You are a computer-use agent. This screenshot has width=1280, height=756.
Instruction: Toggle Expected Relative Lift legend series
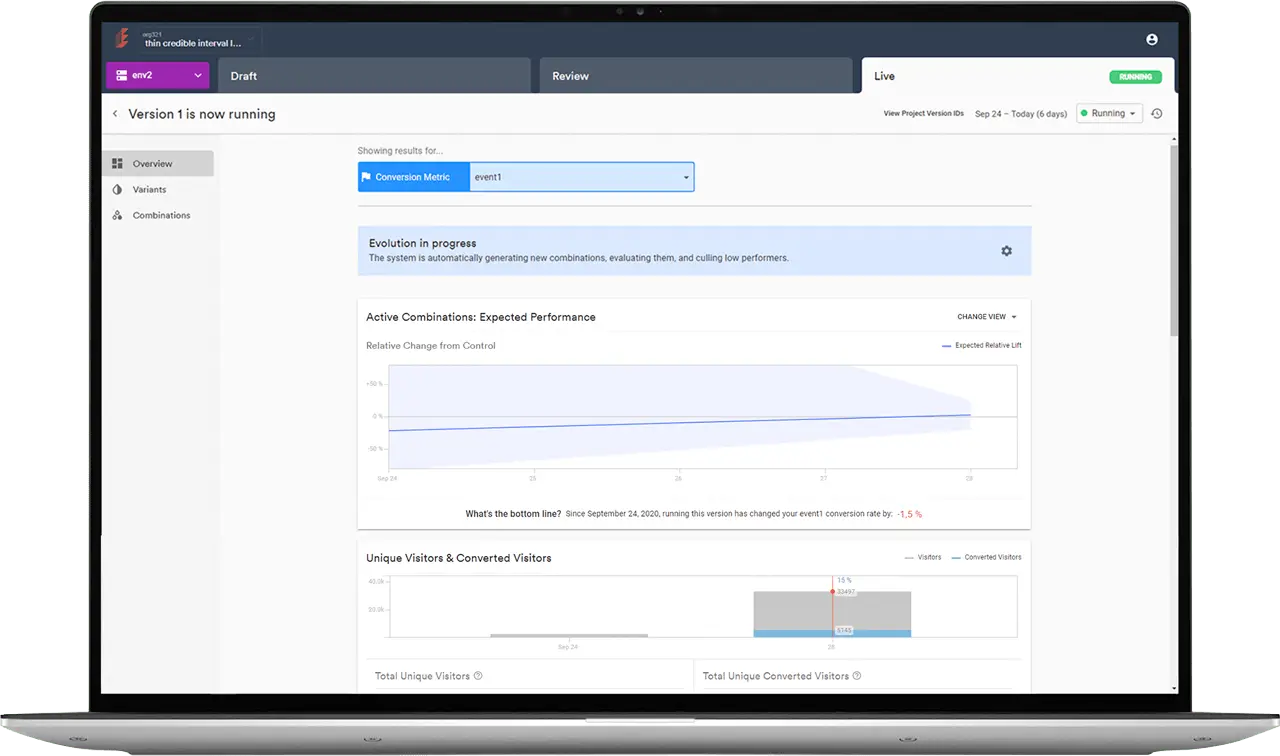tap(981, 346)
